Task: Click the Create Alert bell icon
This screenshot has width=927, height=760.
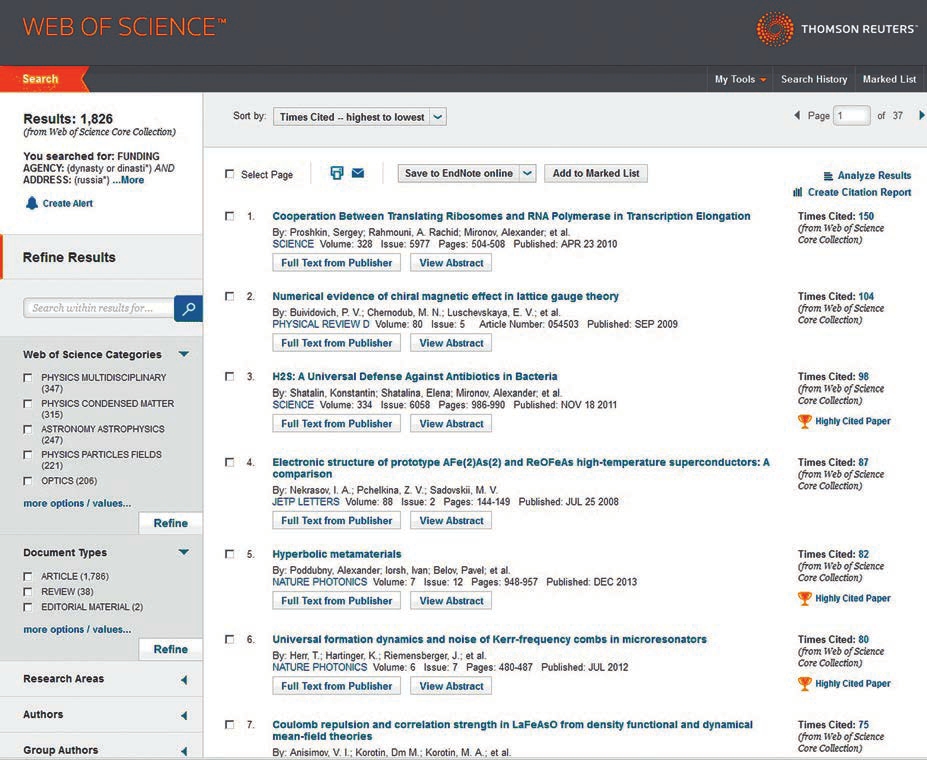Action: [31, 203]
